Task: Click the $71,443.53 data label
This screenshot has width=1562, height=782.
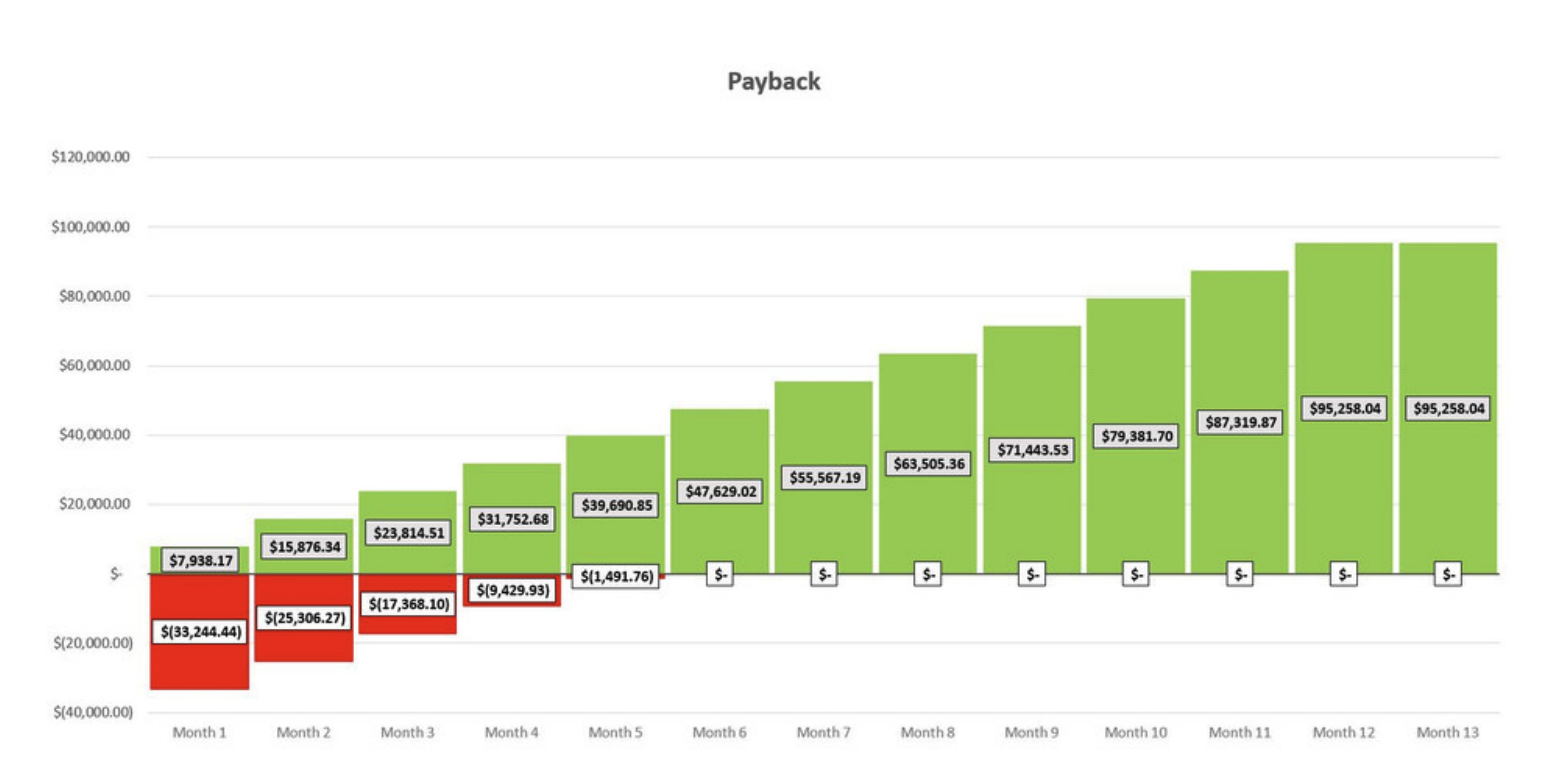Action: [x=1032, y=450]
